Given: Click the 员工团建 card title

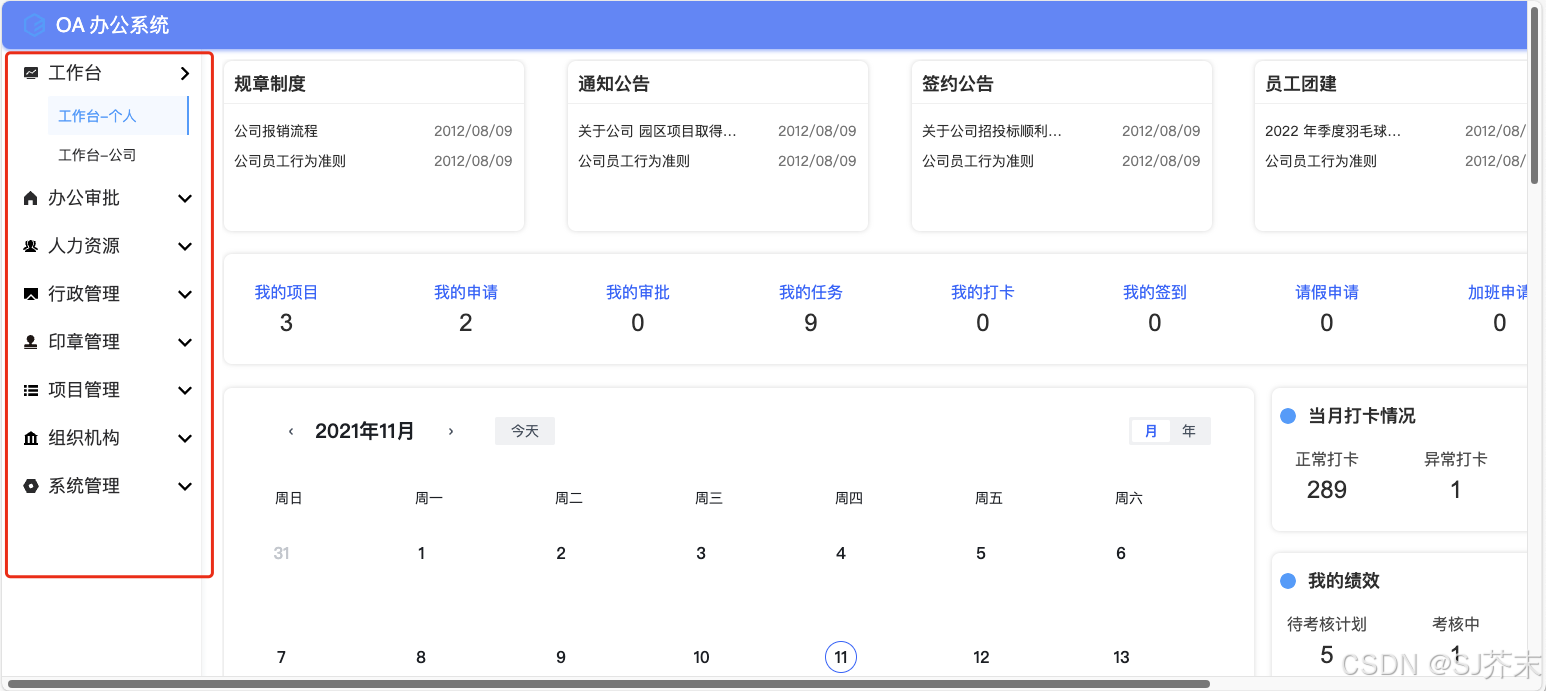Looking at the screenshot, I should pyautogui.click(x=1301, y=84).
